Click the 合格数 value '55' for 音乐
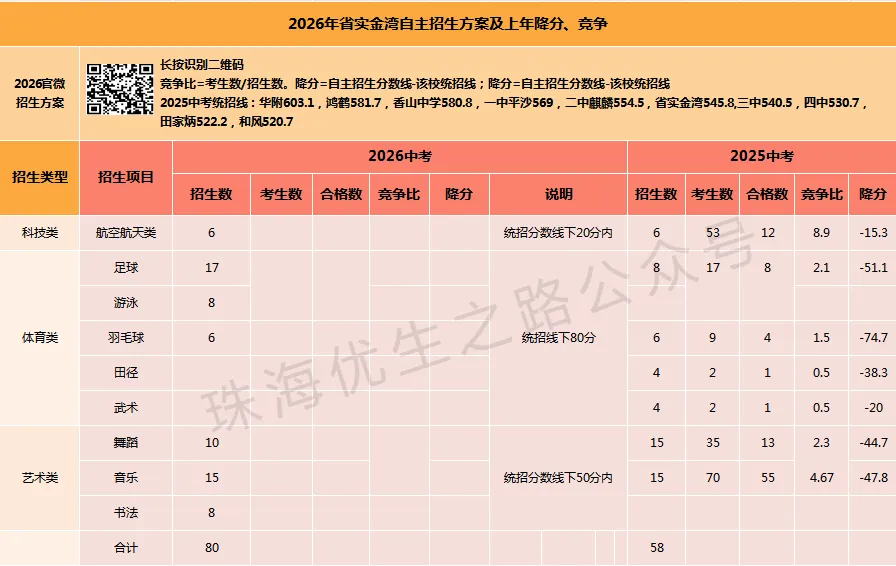896x566 pixels. pyautogui.click(x=767, y=478)
